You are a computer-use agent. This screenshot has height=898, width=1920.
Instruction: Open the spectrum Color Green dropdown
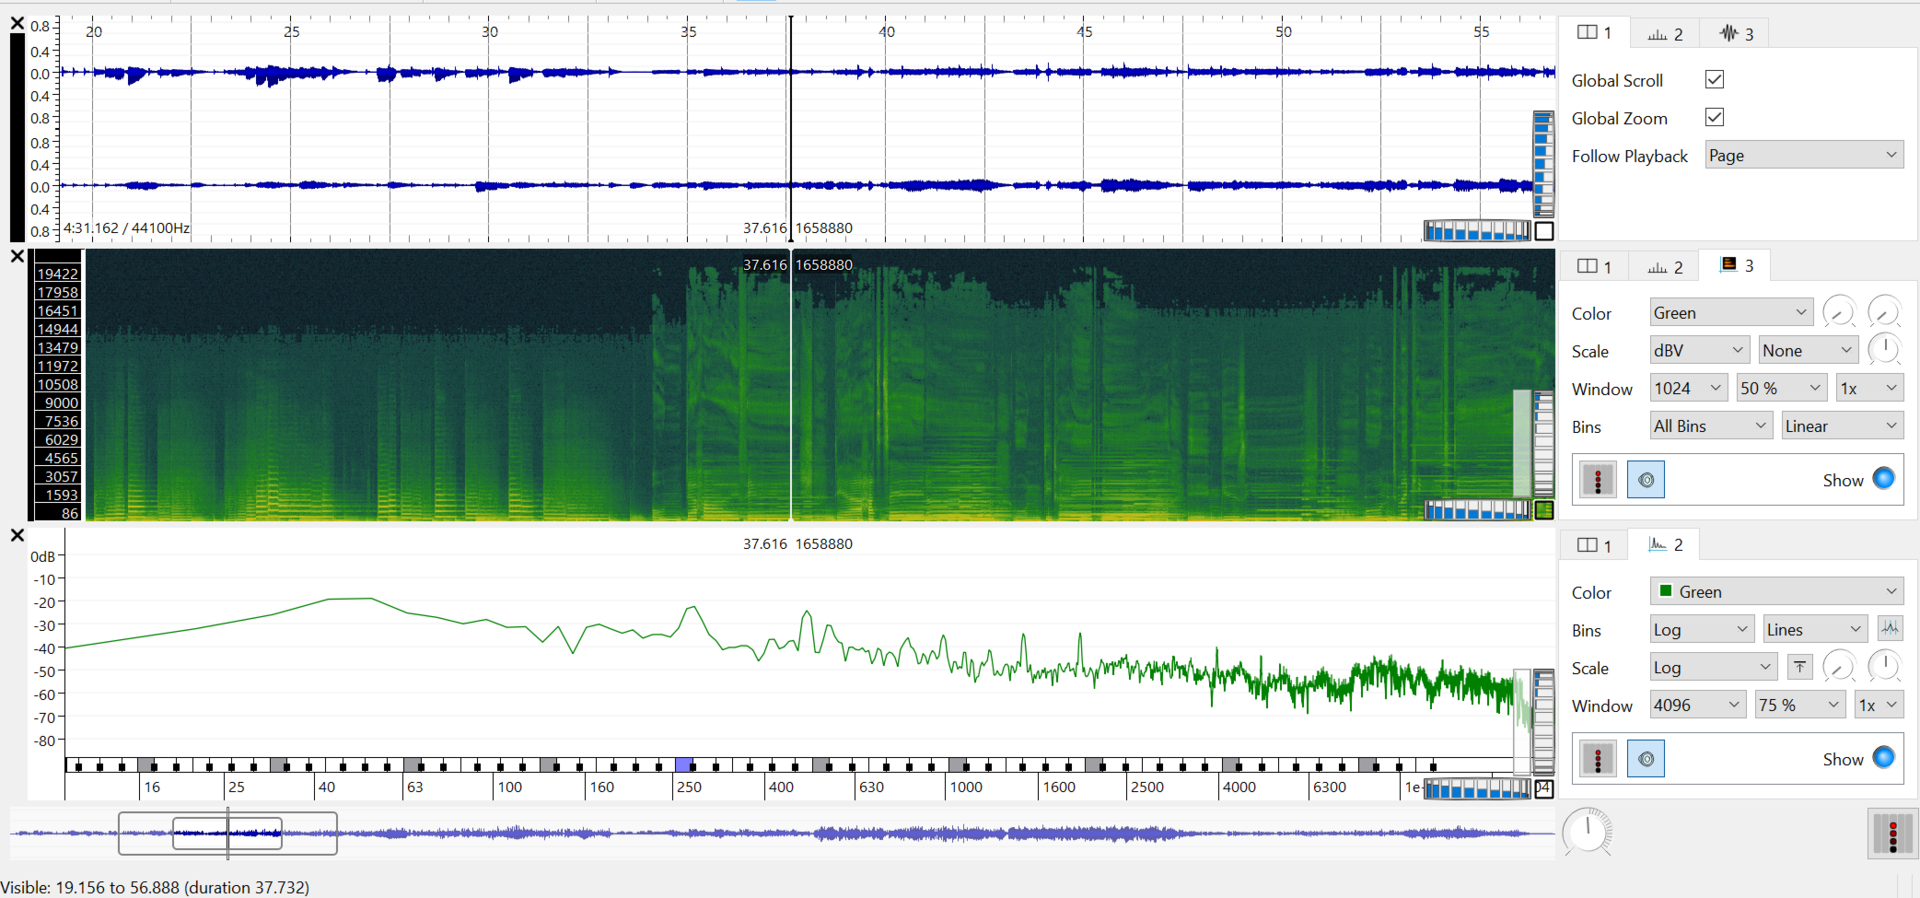point(1777,592)
